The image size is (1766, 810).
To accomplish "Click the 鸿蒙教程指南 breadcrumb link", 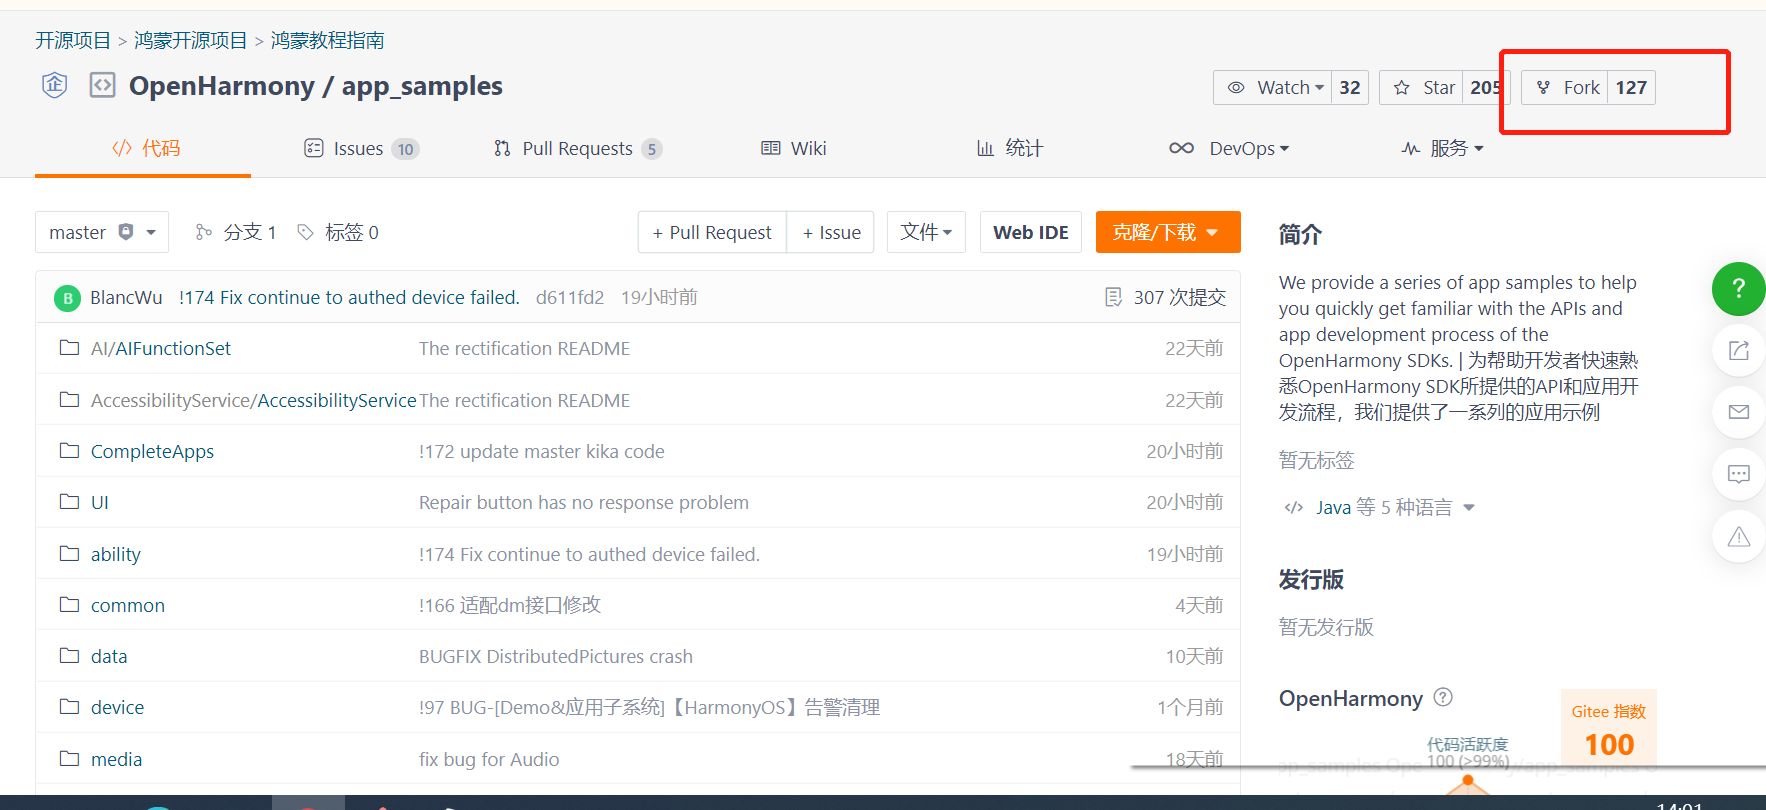I will 328,40.
